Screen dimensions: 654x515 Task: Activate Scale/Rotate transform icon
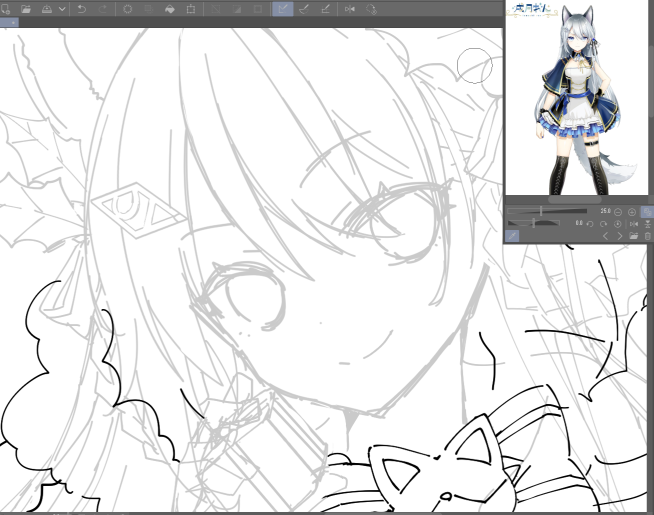[x=191, y=9]
